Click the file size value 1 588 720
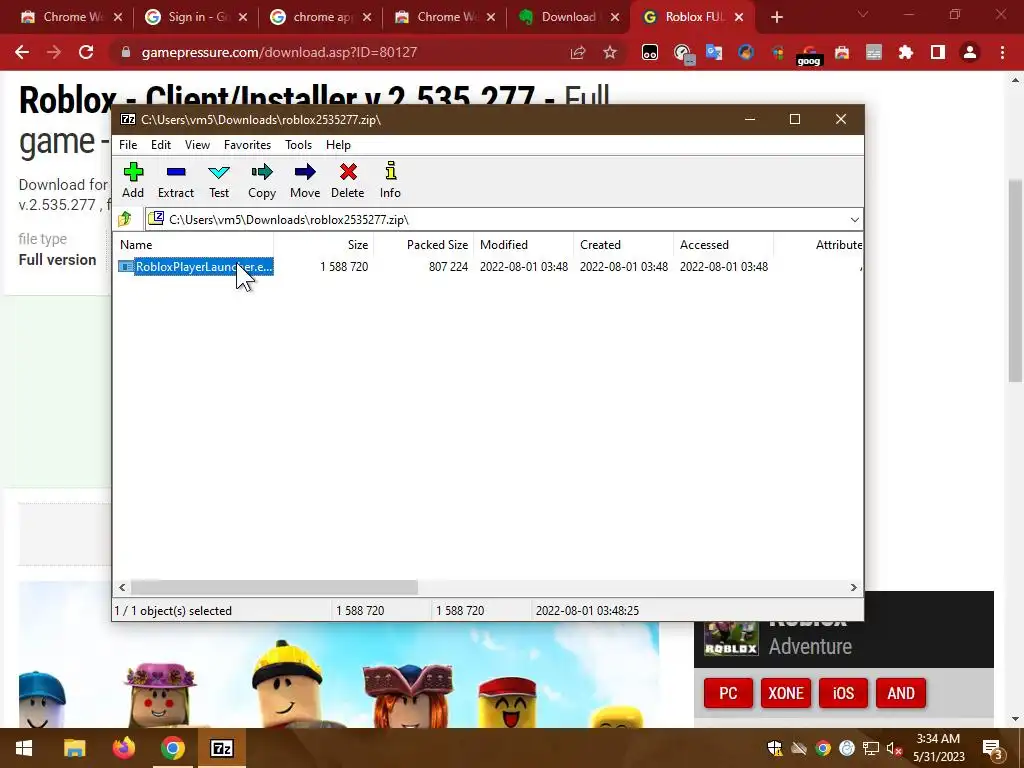 point(344,266)
